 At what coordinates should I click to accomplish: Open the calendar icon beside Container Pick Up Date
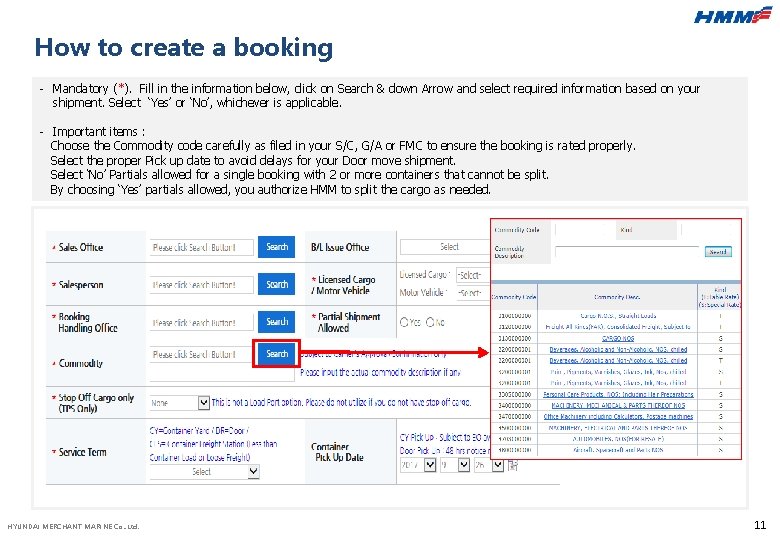pyautogui.click(x=513, y=465)
